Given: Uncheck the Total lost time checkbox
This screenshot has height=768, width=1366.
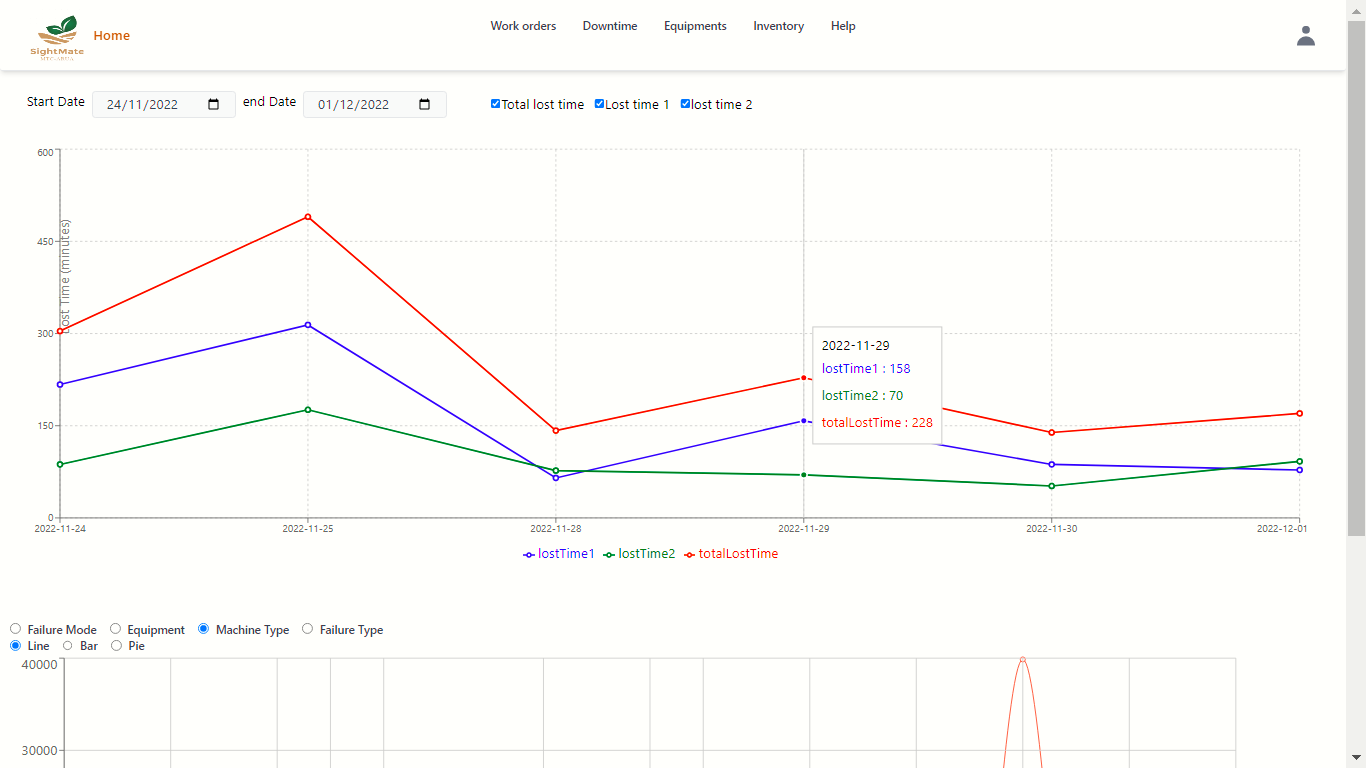Looking at the screenshot, I should click(495, 104).
